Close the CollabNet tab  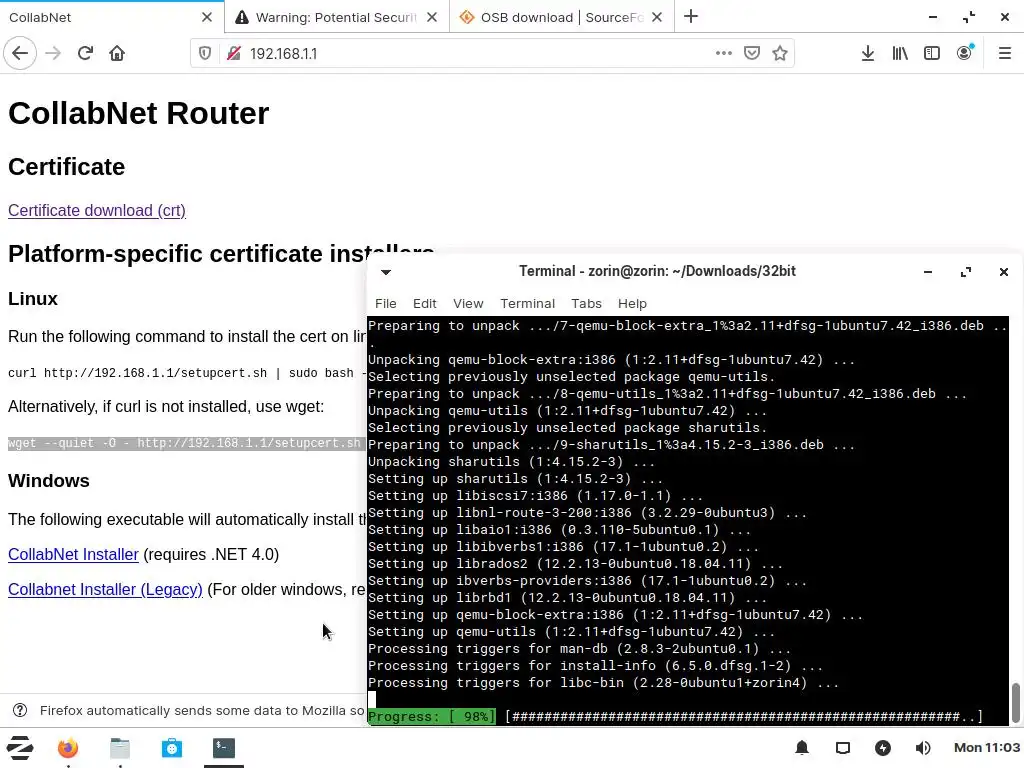(207, 17)
